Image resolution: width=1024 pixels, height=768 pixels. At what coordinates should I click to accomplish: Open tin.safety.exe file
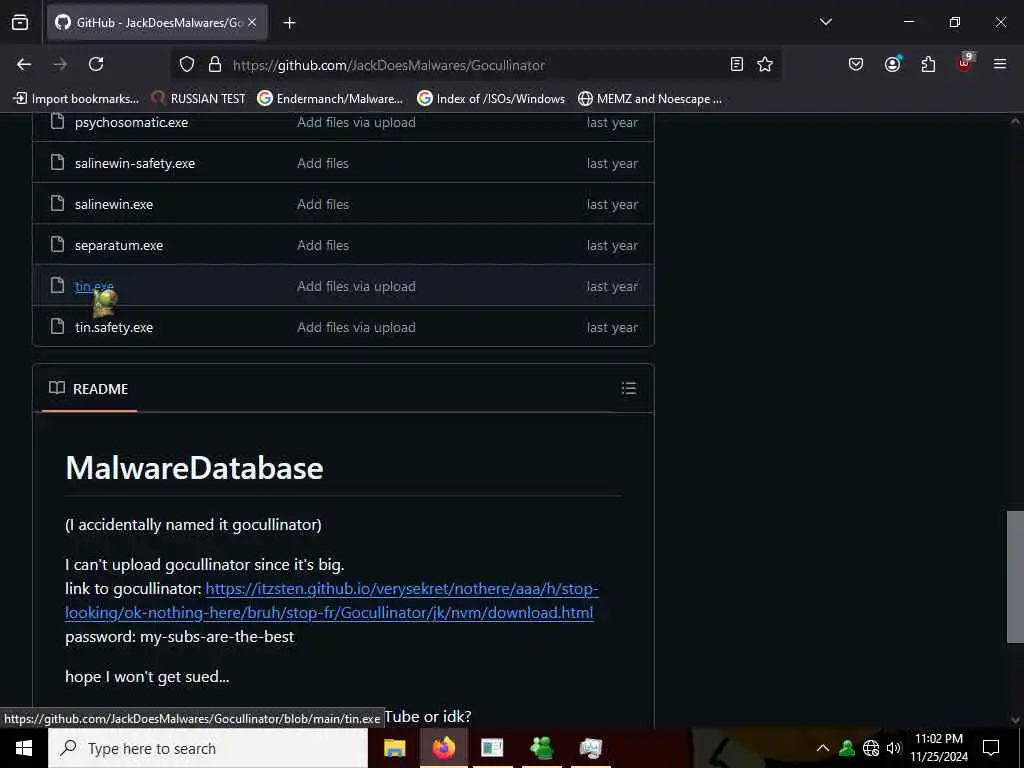pos(114,327)
